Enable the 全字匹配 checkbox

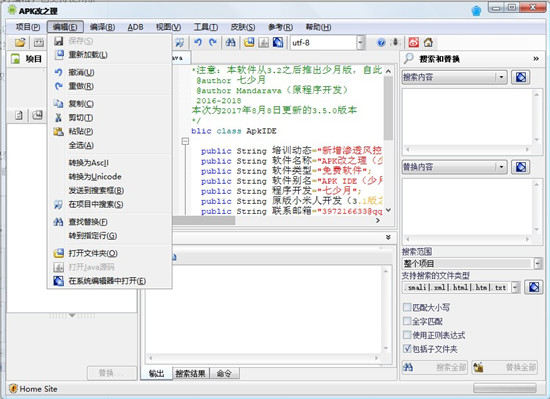(x=407, y=321)
